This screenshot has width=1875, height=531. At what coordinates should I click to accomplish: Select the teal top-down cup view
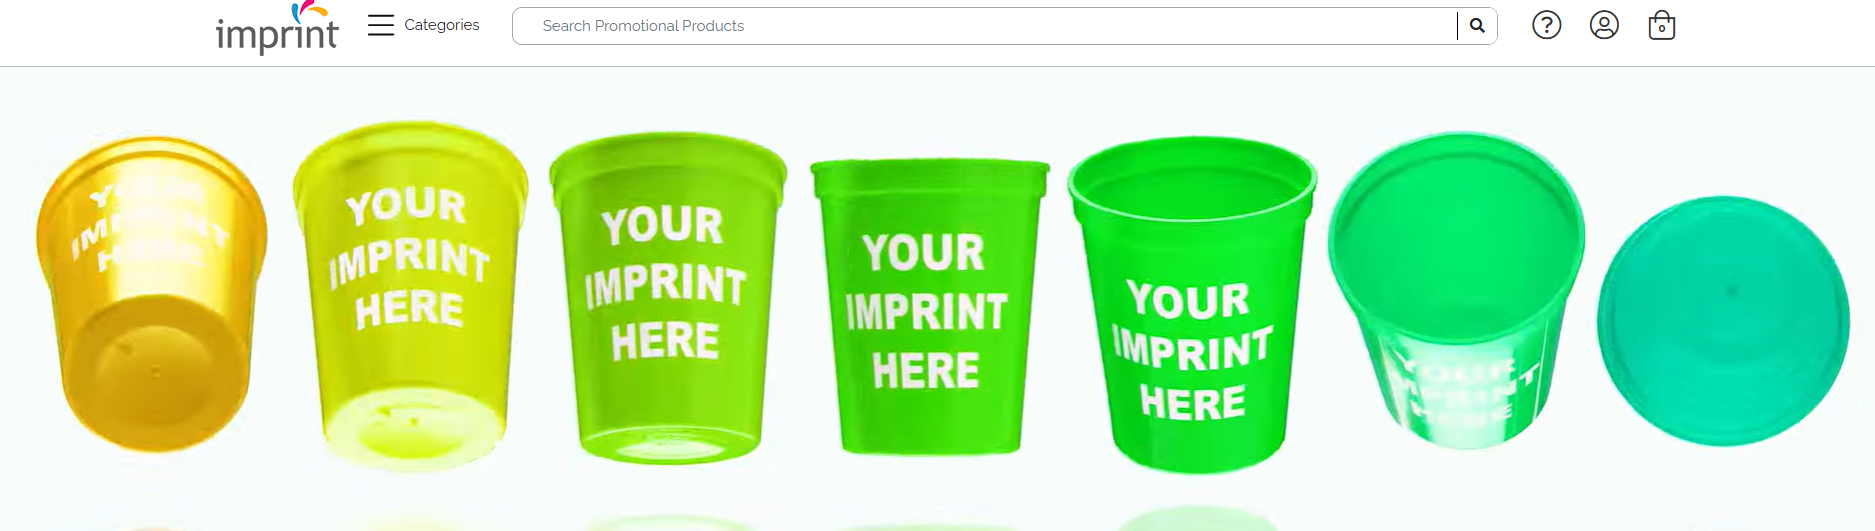click(1724, 321)
